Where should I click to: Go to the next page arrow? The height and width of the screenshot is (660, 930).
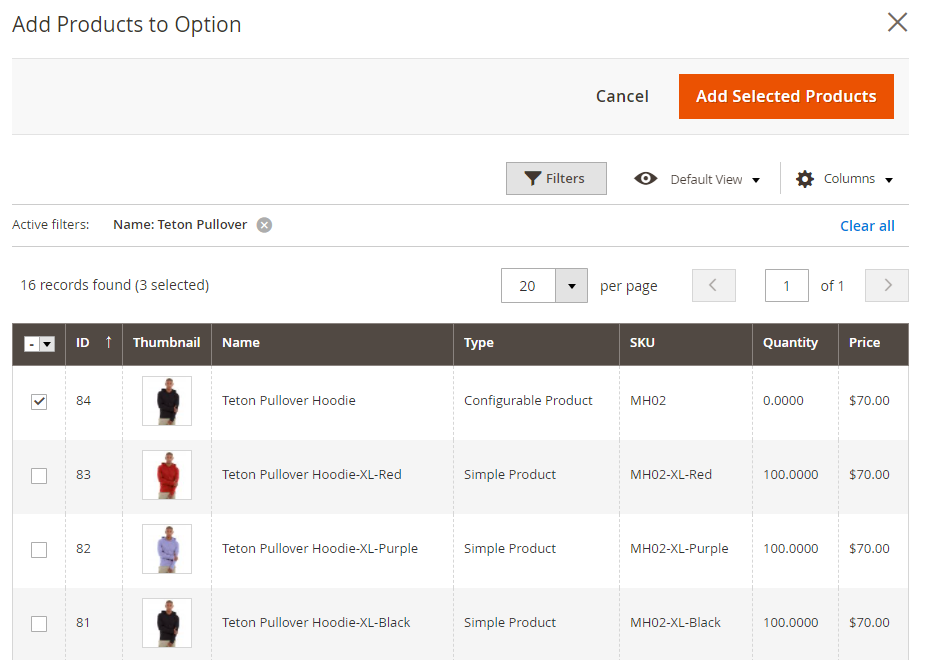coord(886,286)
